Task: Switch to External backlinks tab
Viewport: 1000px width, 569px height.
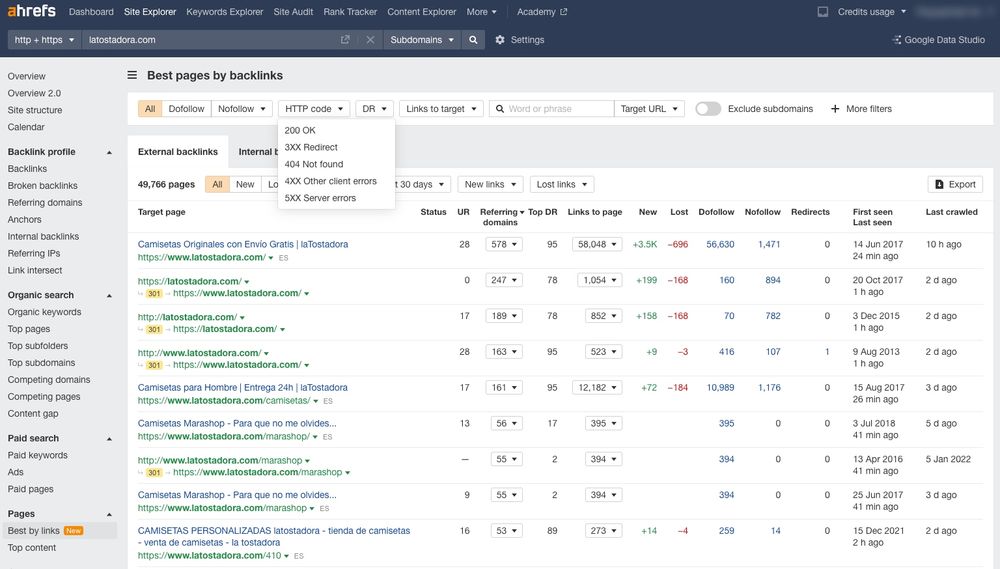Action: click(x=178, y=152)
